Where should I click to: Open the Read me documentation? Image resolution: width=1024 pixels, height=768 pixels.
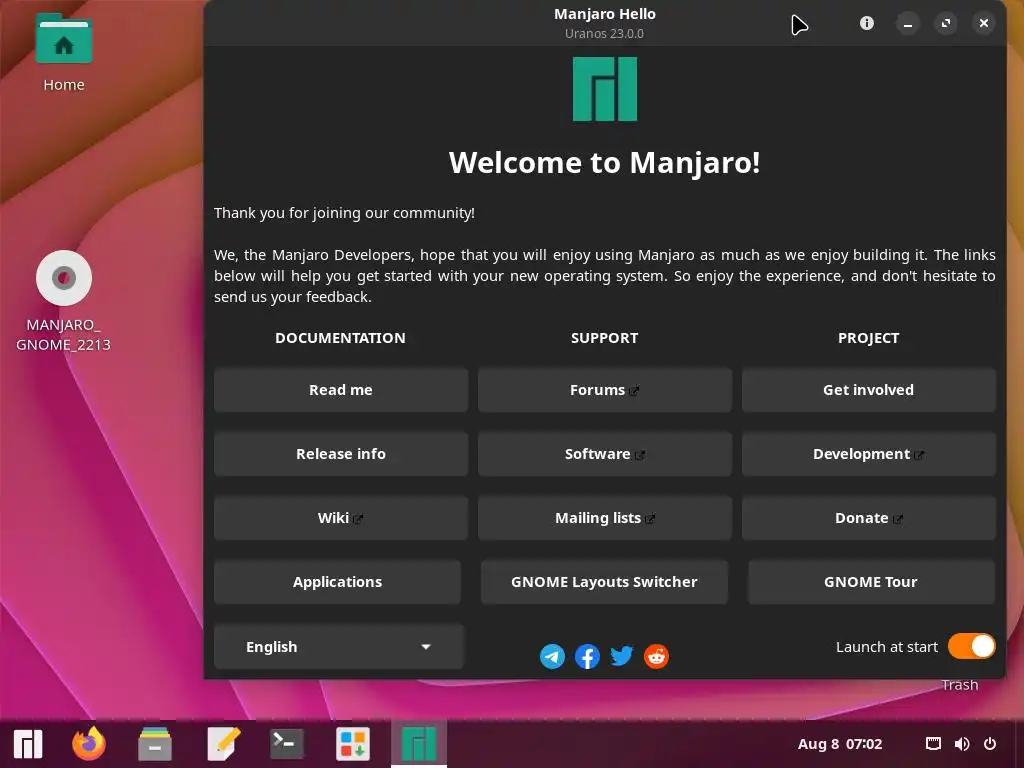point(341,390)
